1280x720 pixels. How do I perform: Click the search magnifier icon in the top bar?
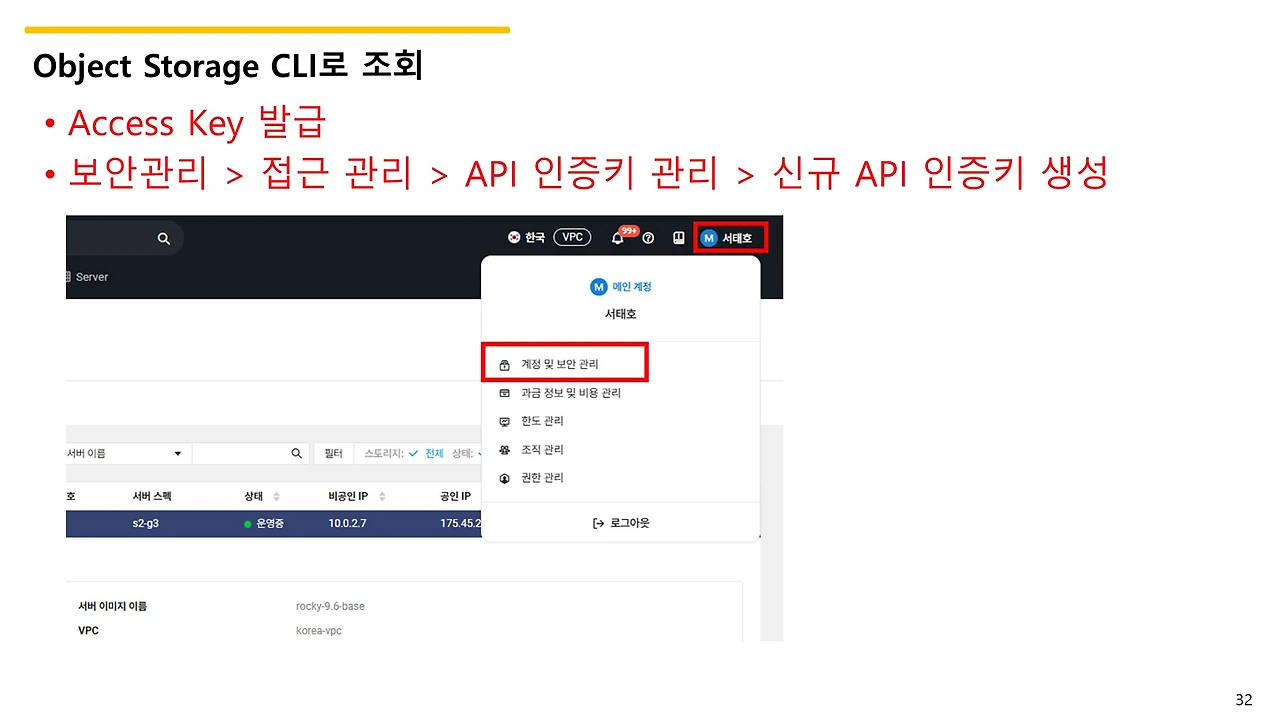click(x=163, y=238)
